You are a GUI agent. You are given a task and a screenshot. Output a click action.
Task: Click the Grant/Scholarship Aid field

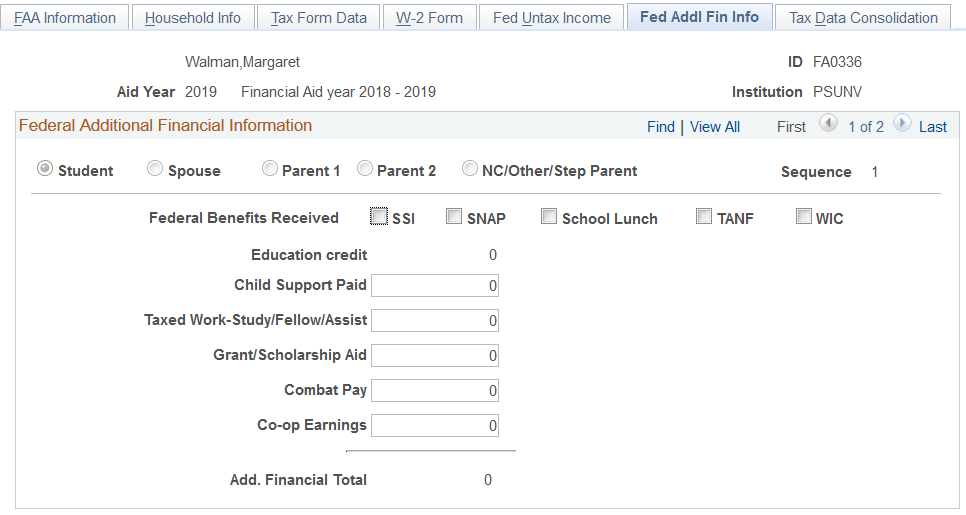pyautogui.click(x=435, y=356)
